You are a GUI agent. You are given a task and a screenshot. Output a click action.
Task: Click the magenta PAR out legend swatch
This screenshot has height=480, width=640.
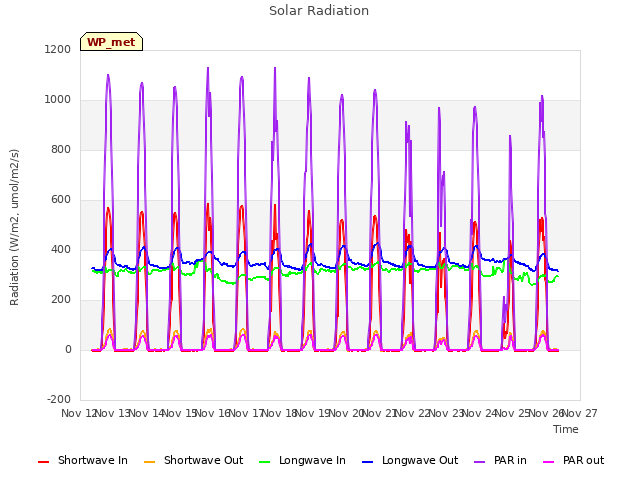pos(549,462)
